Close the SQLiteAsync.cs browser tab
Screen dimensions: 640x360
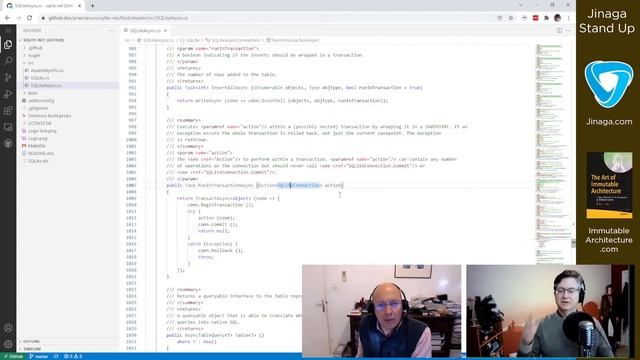(79, 6)
